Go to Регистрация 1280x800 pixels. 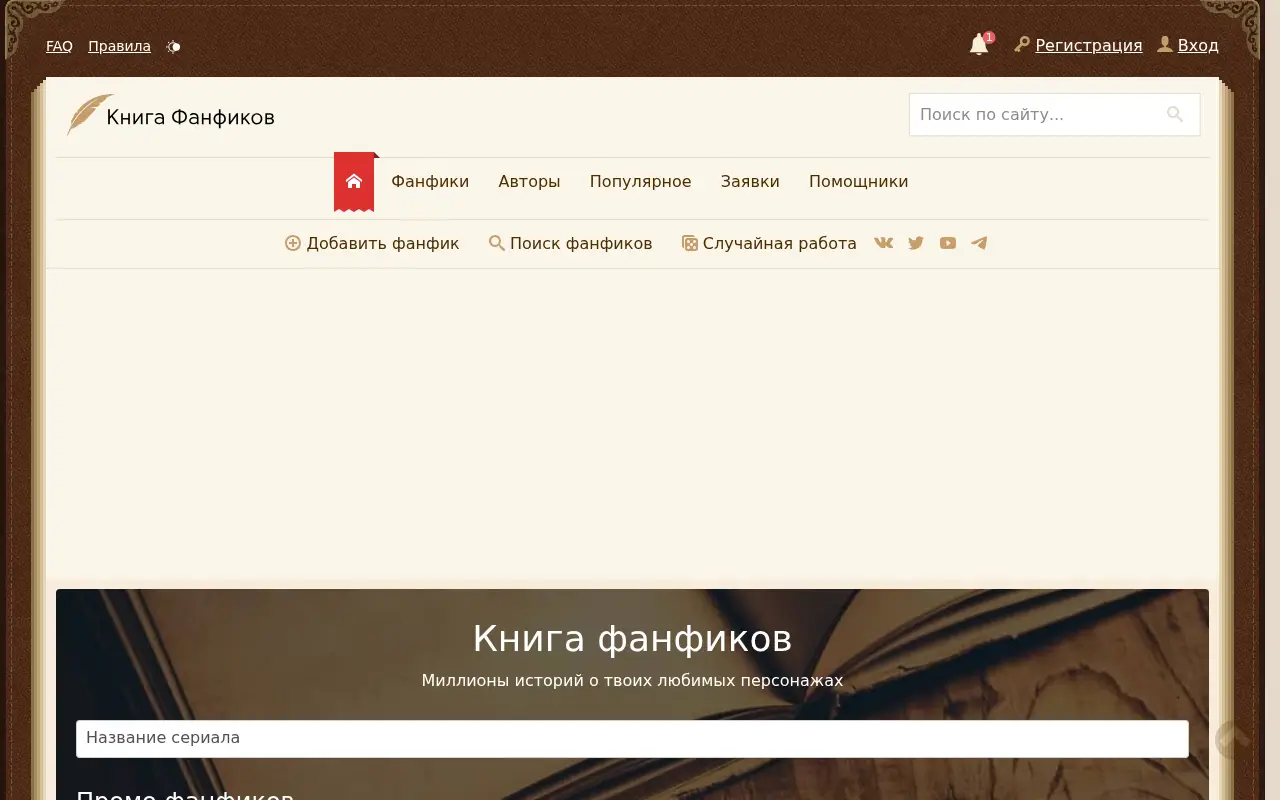click(x=1089, y=45)
